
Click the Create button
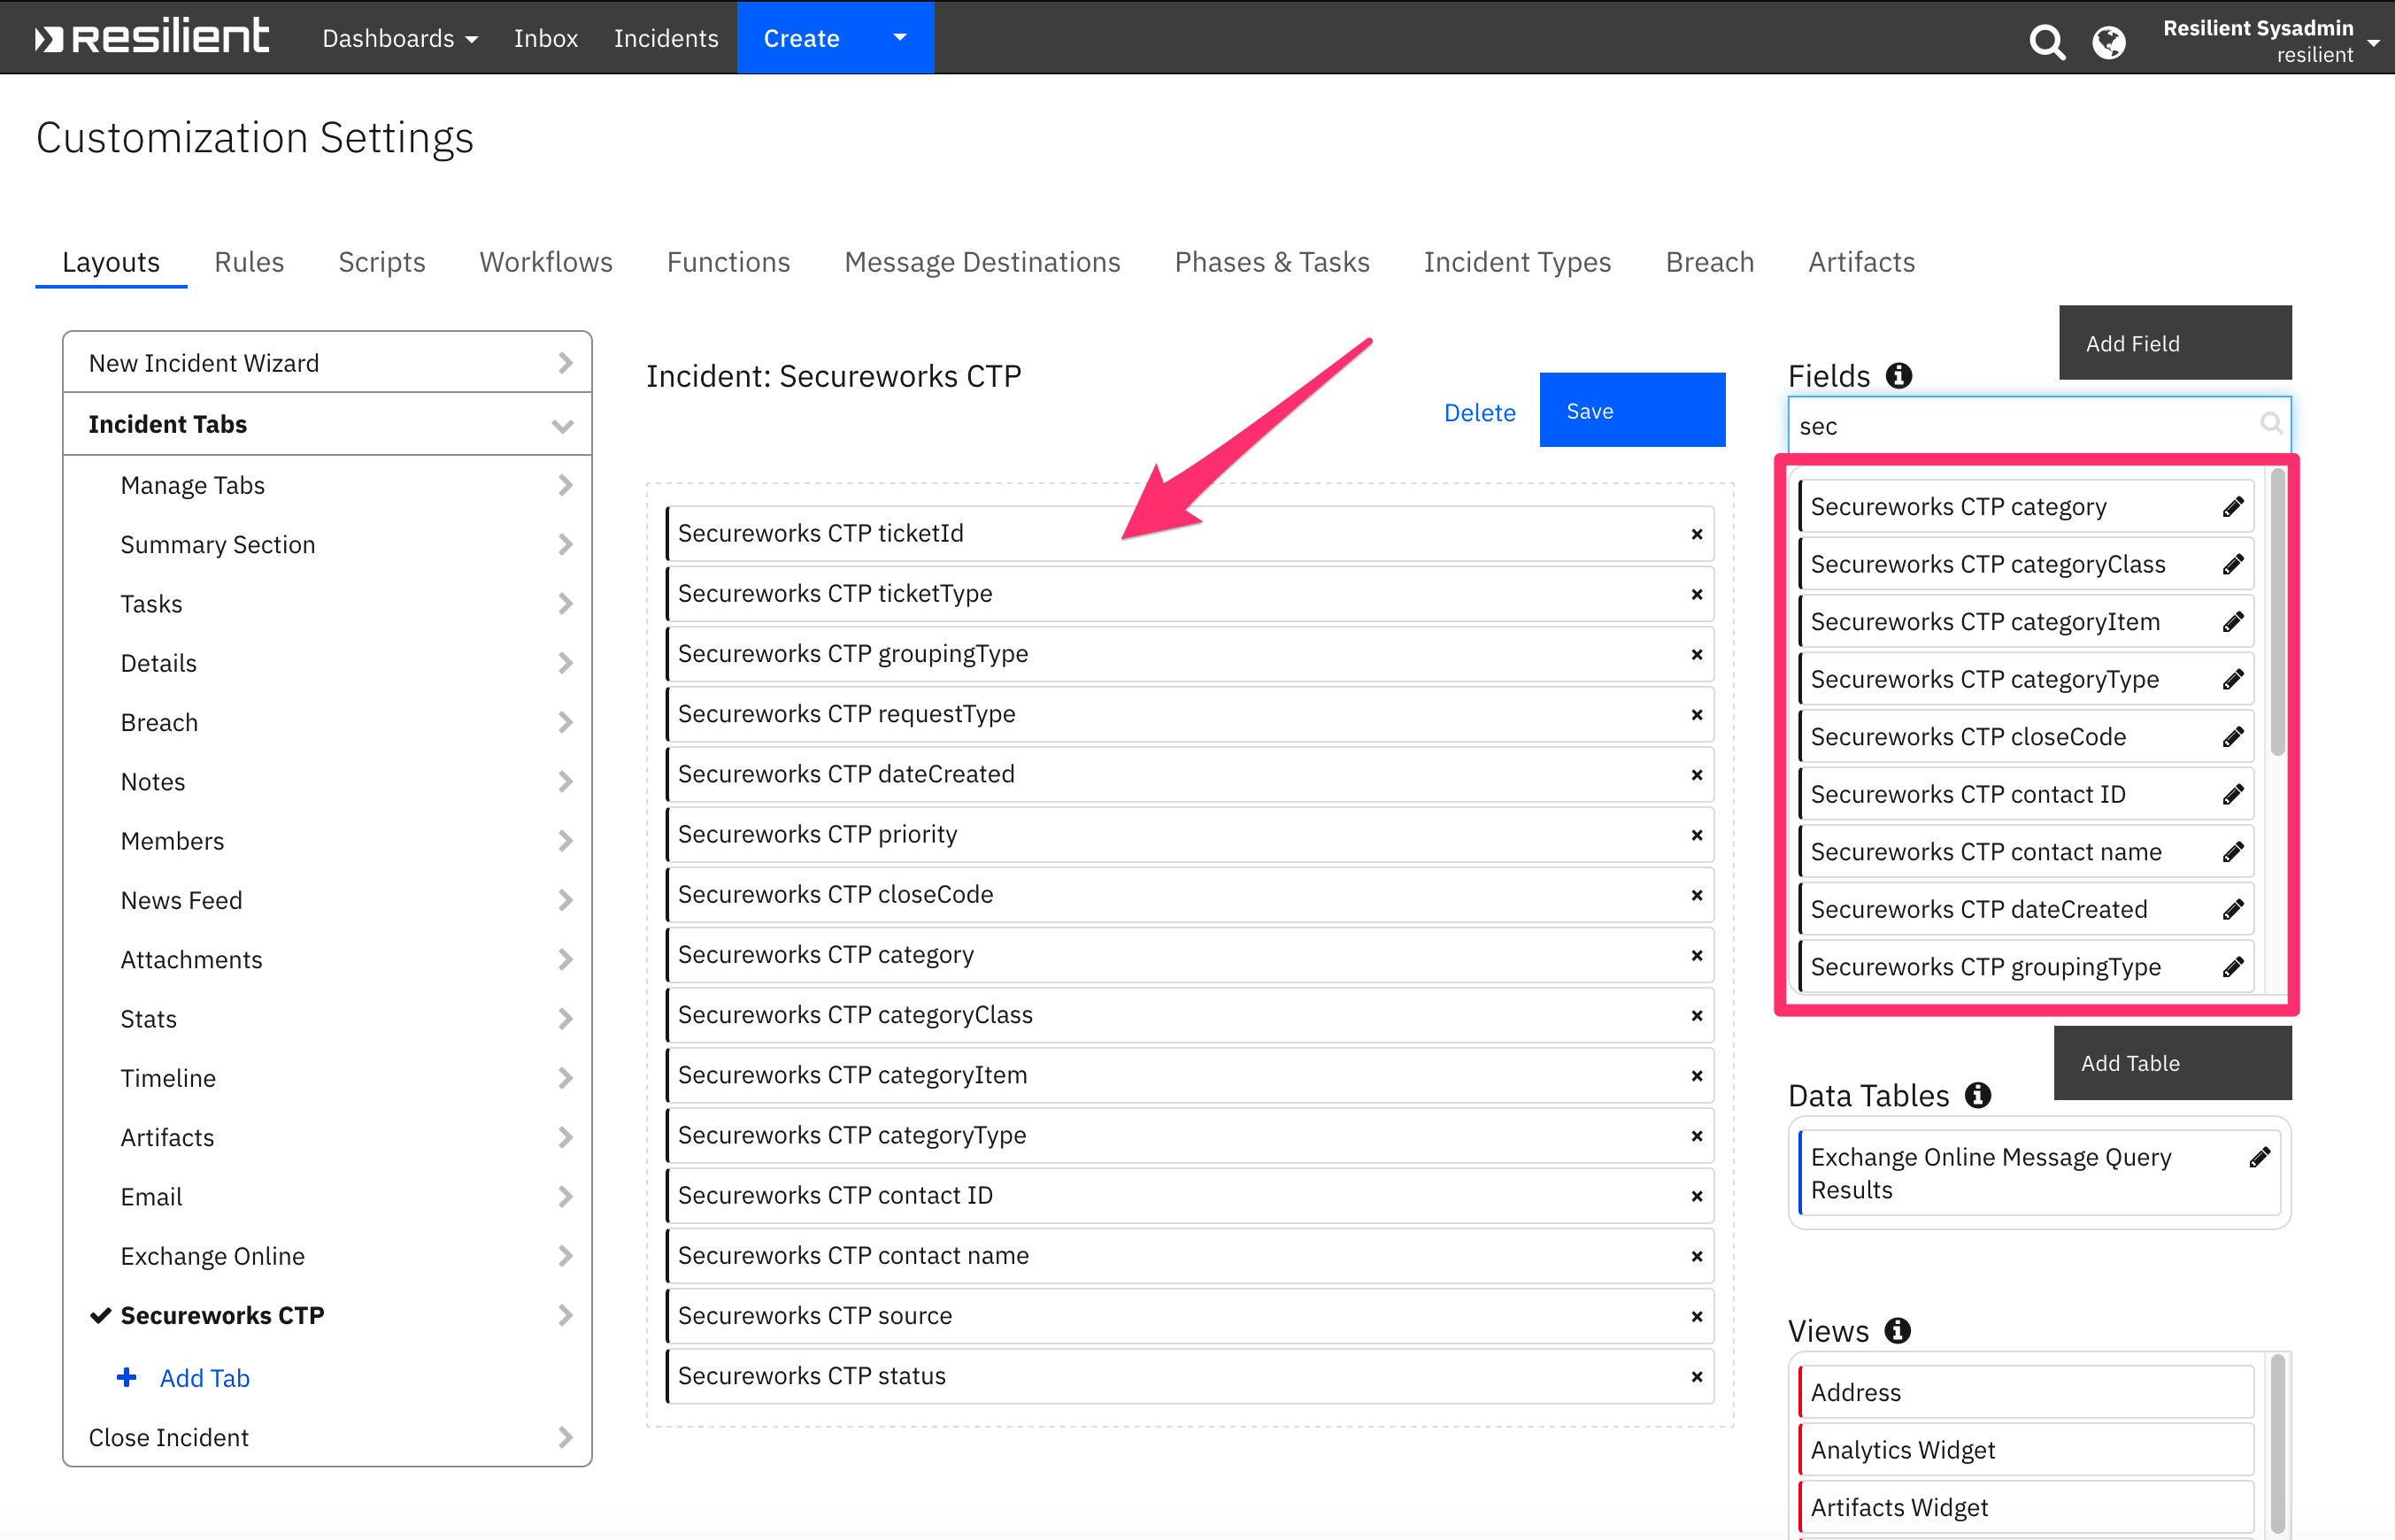802,38
